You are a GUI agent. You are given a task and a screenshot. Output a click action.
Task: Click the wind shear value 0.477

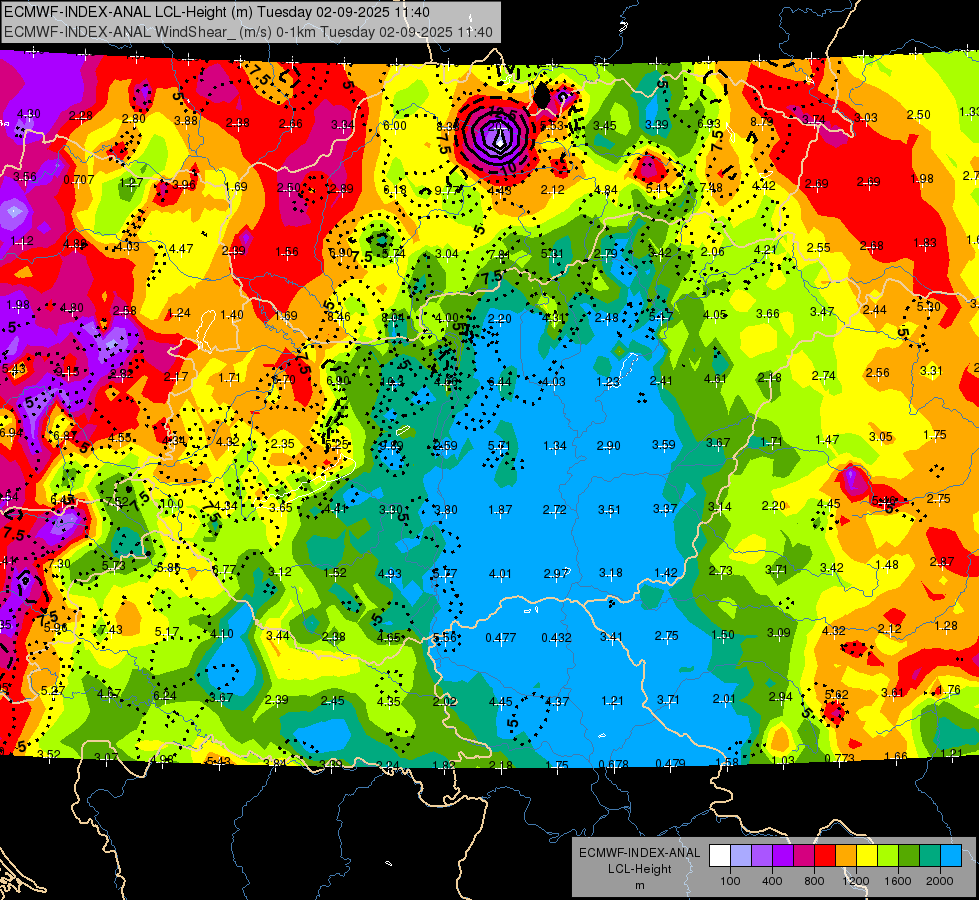tap(501, 638)
